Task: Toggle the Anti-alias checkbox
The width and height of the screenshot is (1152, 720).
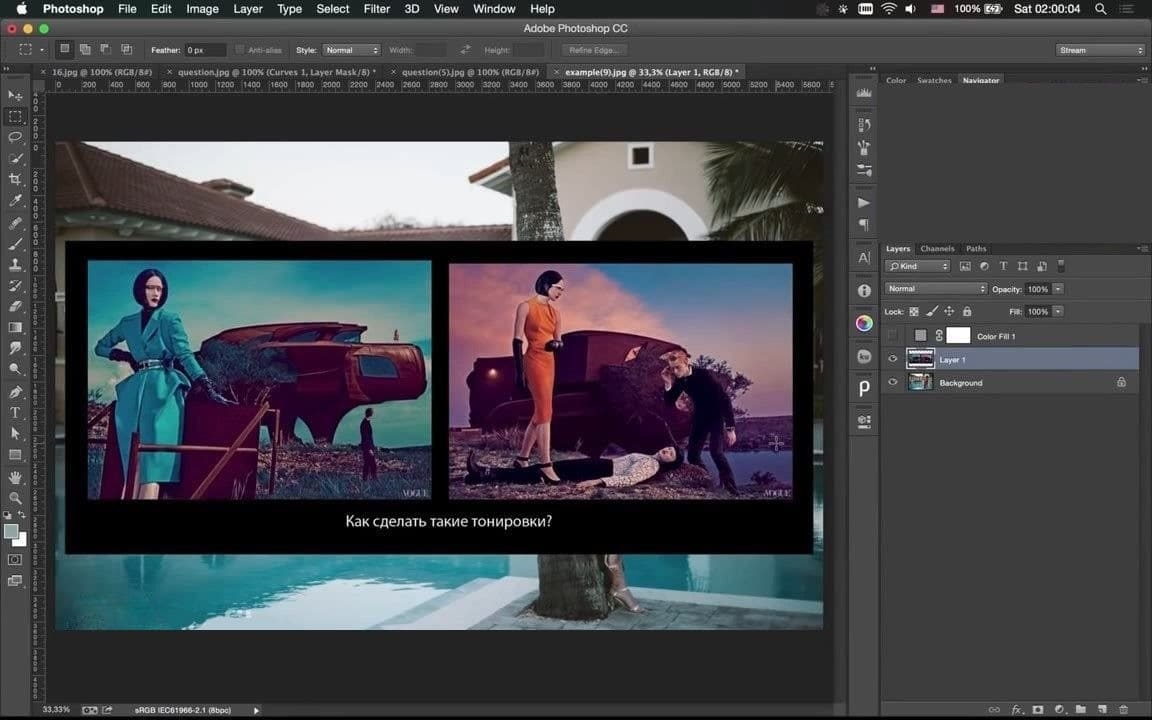Action: coord(240,50)
